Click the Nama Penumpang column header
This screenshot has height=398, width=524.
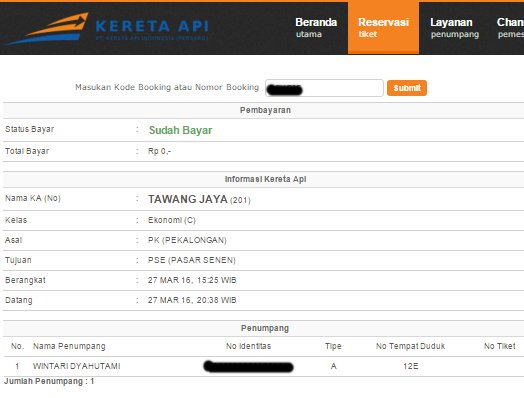pyautogui.click(x=69, y=346)
